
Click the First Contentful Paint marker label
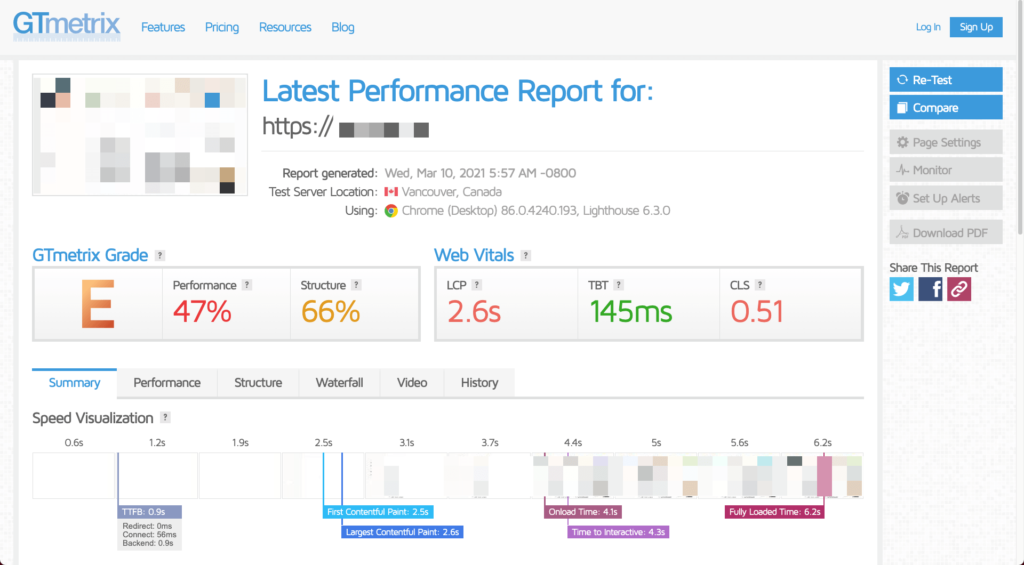378,512
